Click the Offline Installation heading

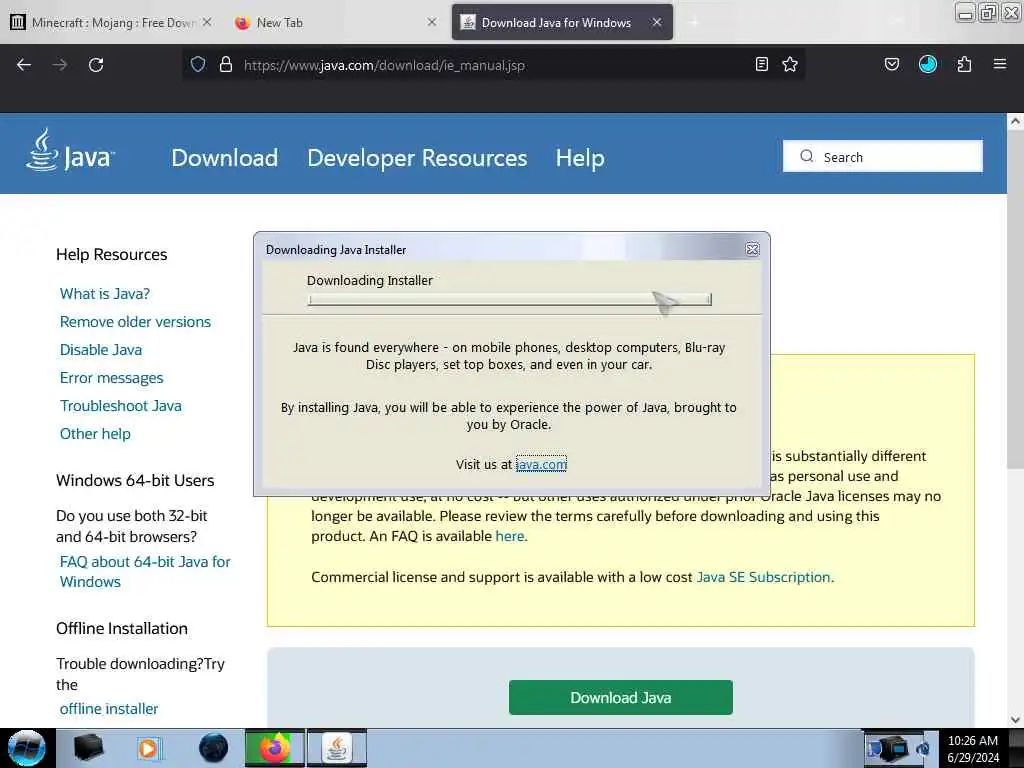[122, 628]
